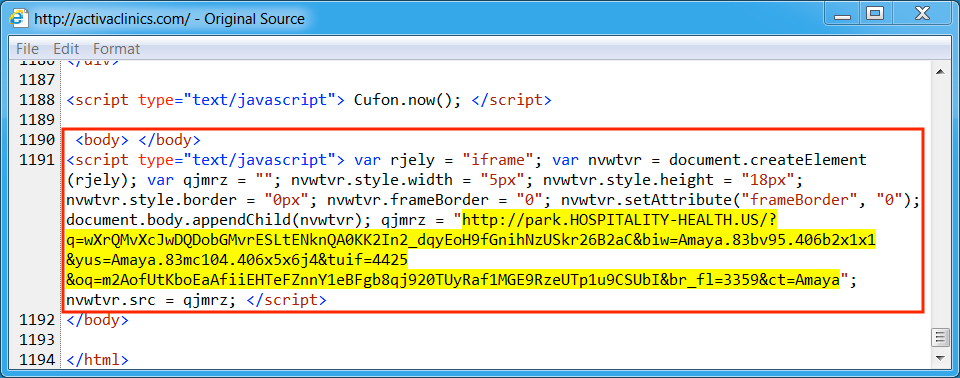Screen dimensions: 960x378
Task: Click line number 1188
Action: (37, 100)
